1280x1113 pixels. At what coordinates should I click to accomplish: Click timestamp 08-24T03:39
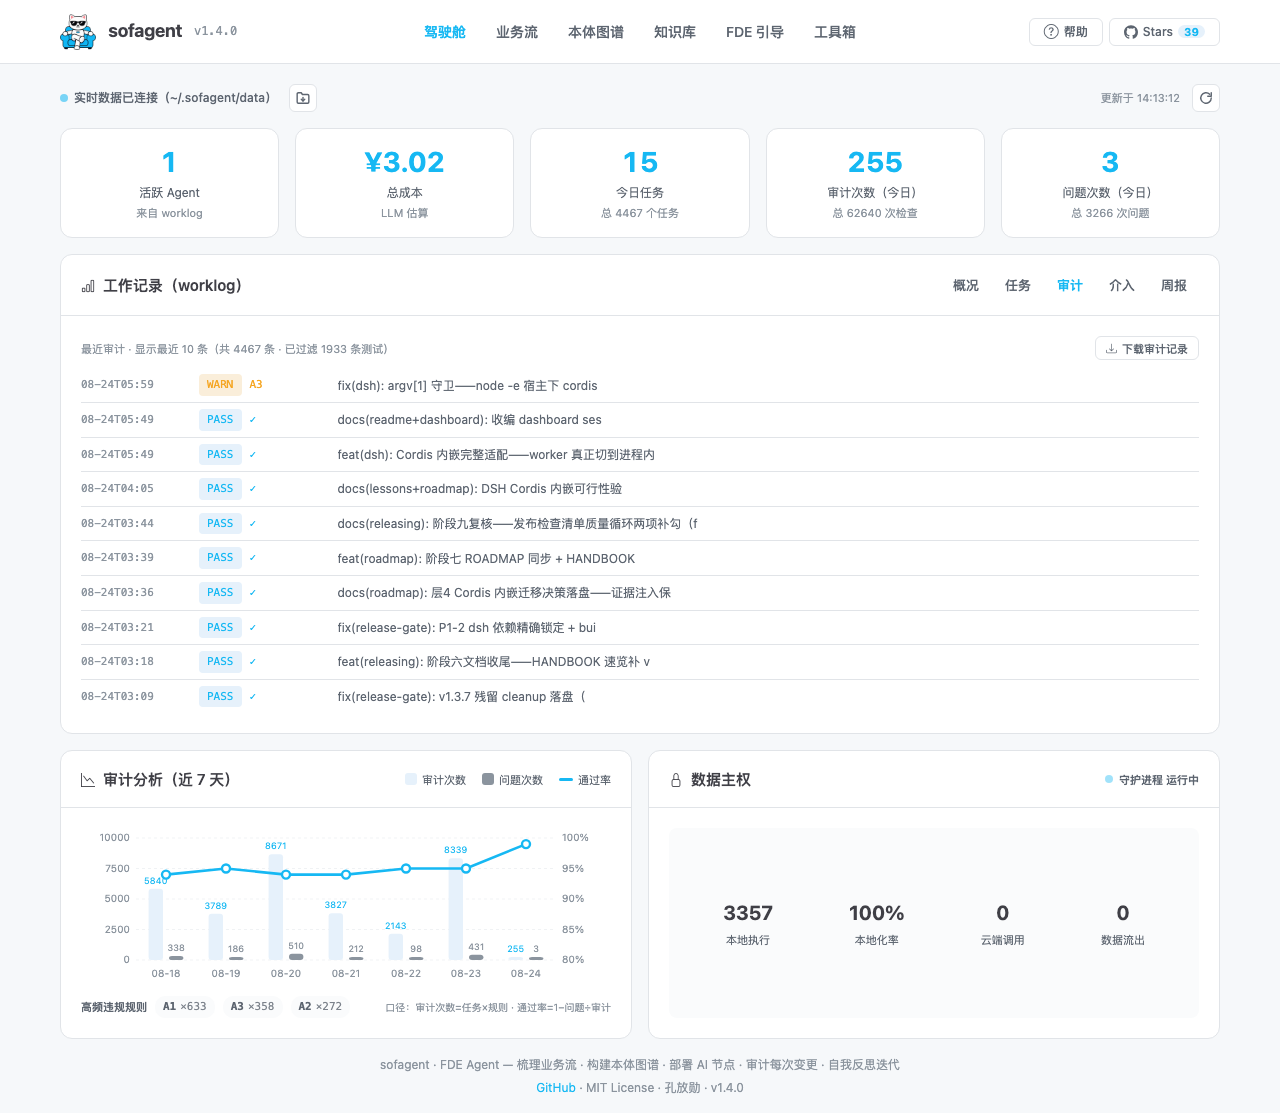coord(117,558)
